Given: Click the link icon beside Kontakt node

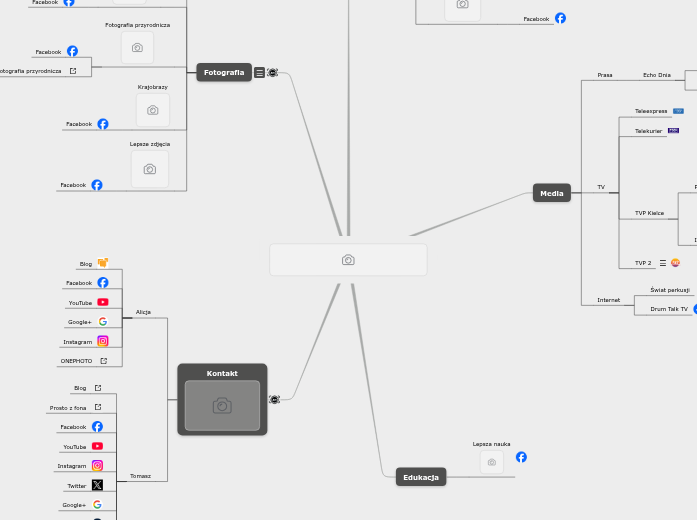Looking at the screenshot, I should (x=275, y=400).
